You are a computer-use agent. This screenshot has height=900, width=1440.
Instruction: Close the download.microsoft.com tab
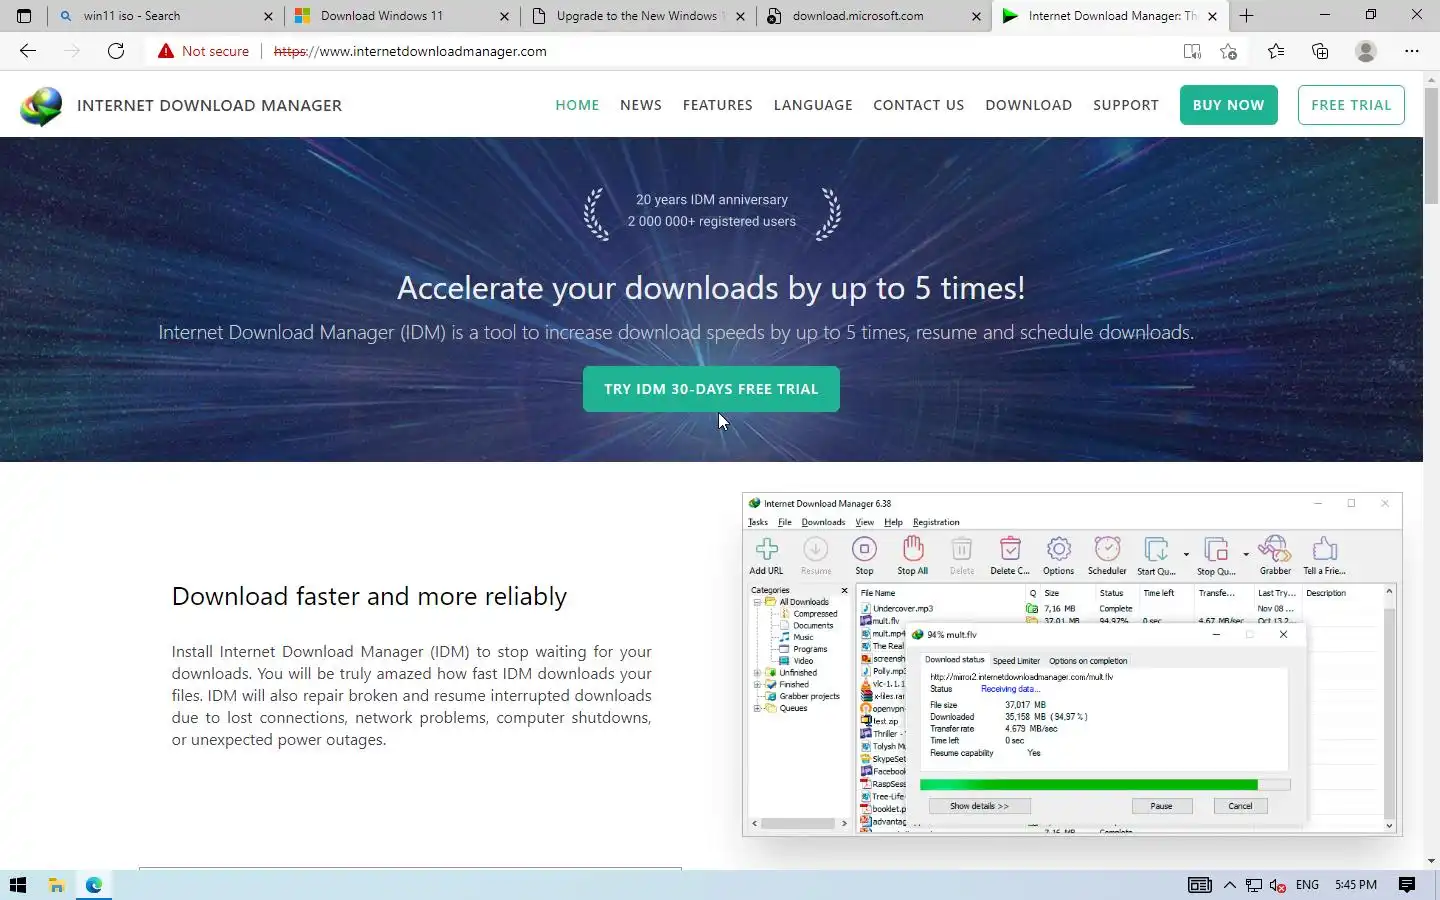[x=976, y=16]
